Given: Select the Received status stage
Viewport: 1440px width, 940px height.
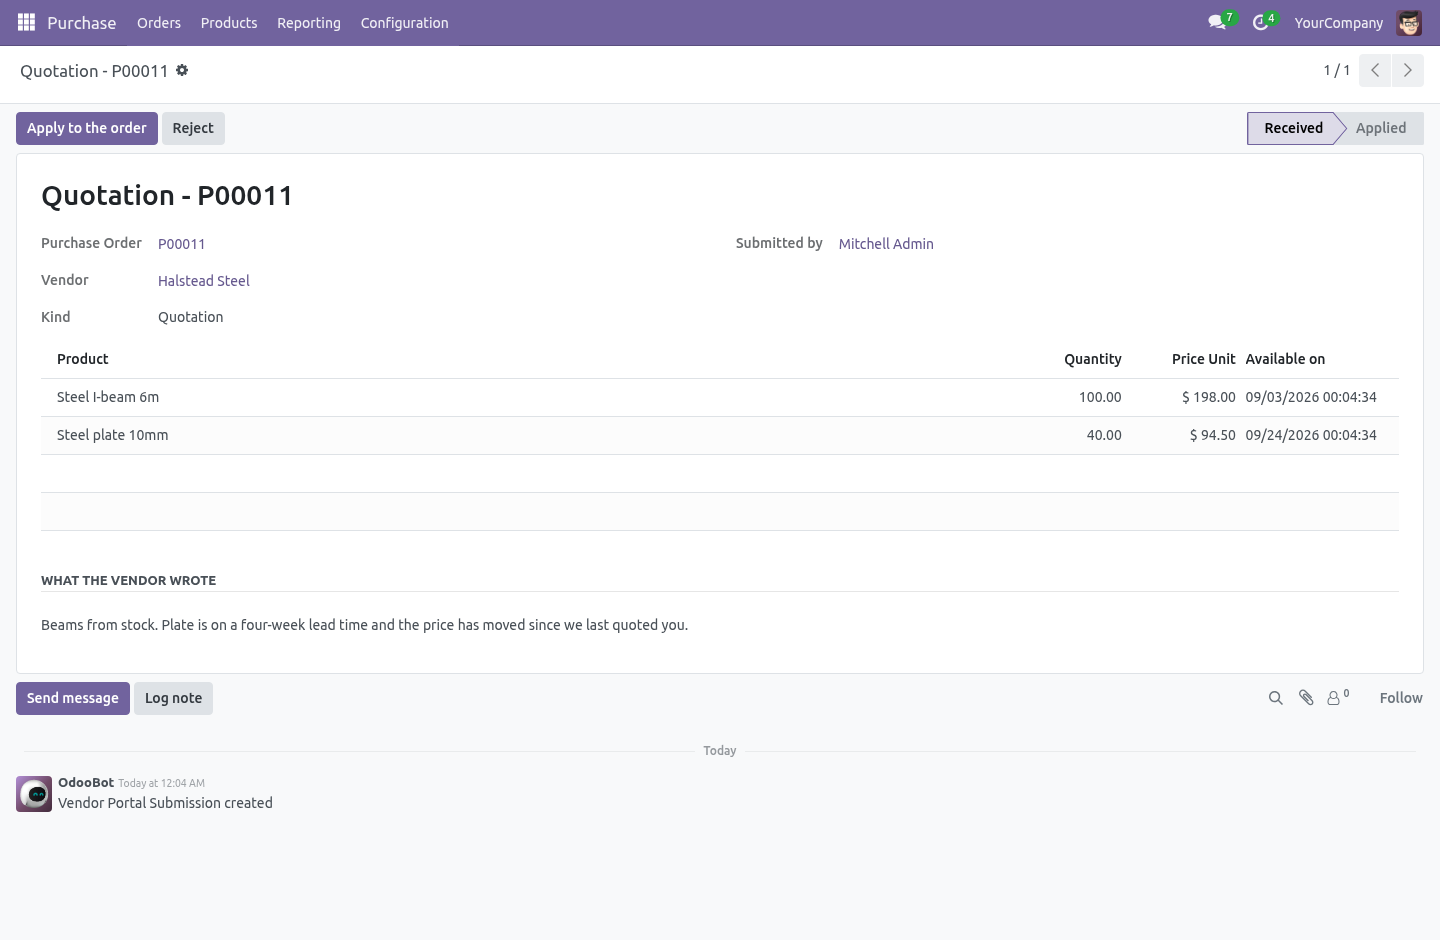Looking at the screenshot, I should point(1293,128).
